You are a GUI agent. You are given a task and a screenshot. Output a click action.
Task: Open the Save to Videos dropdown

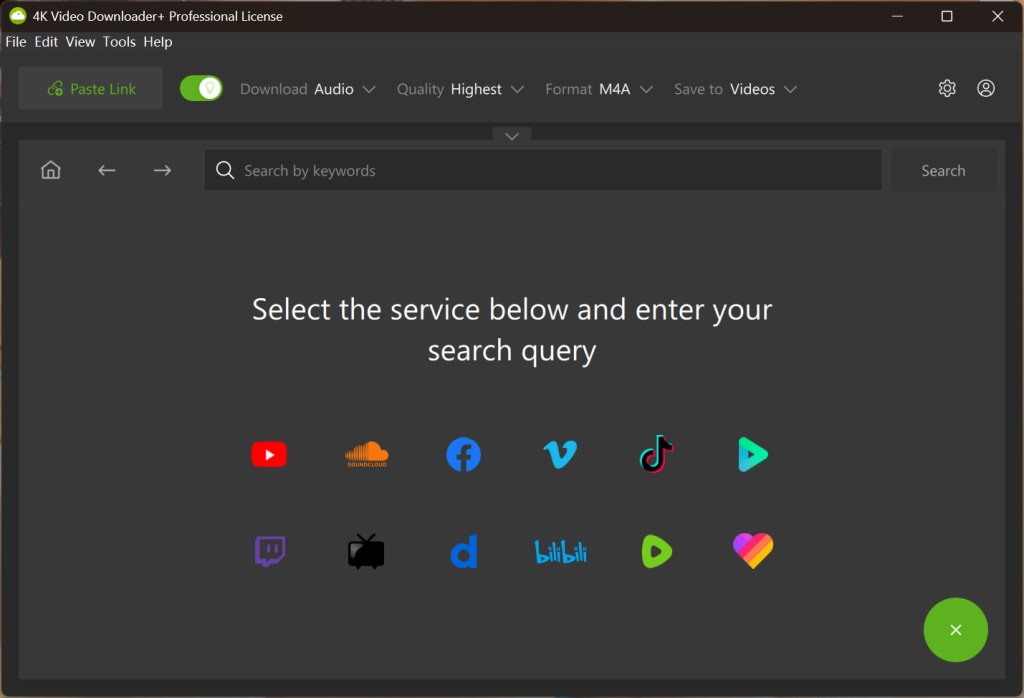pos(735,89)
